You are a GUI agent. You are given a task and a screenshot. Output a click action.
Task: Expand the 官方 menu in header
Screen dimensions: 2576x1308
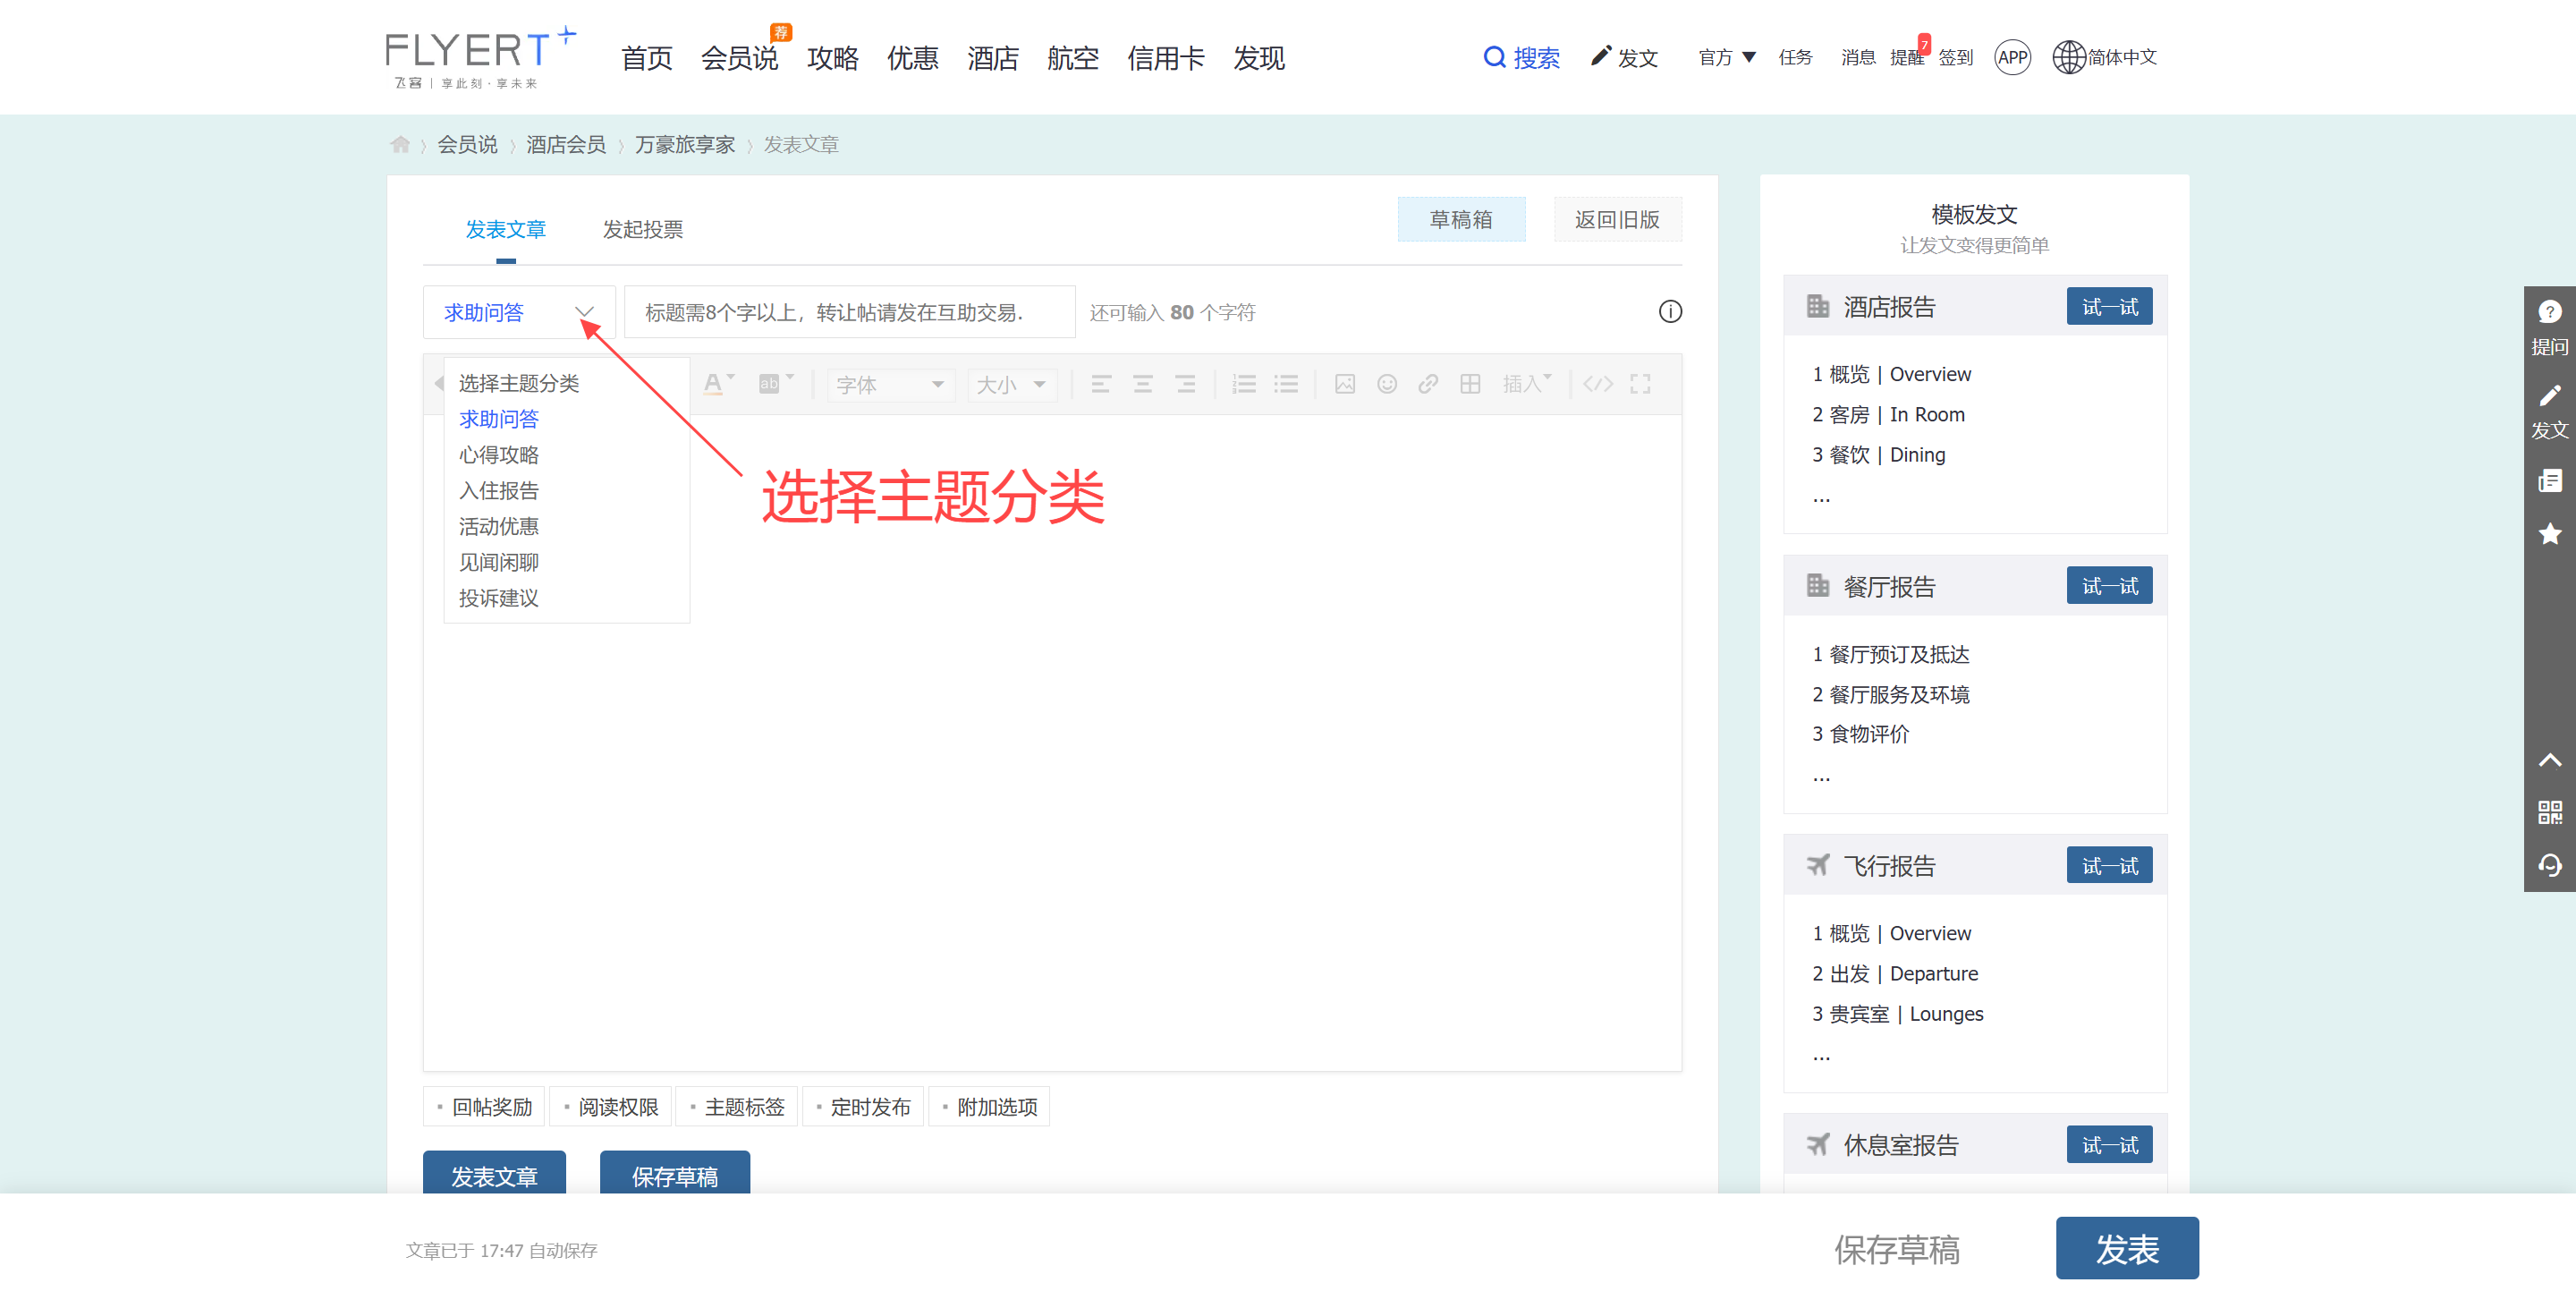click(1726, 57)
